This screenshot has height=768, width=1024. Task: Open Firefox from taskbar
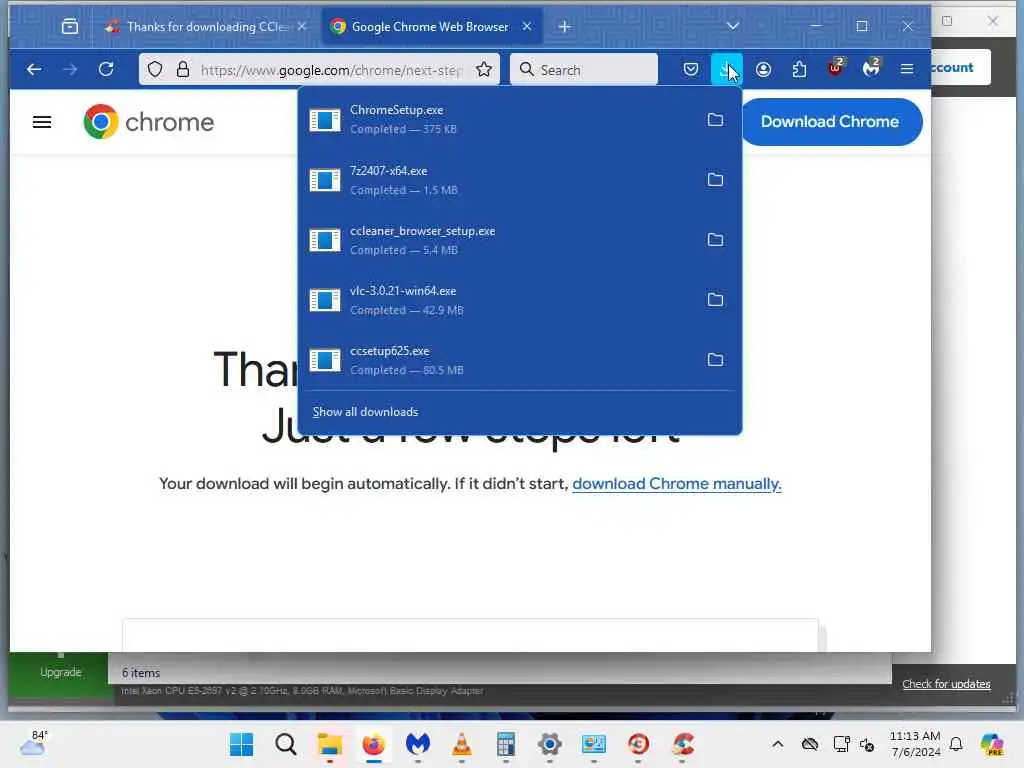[374, 744]
